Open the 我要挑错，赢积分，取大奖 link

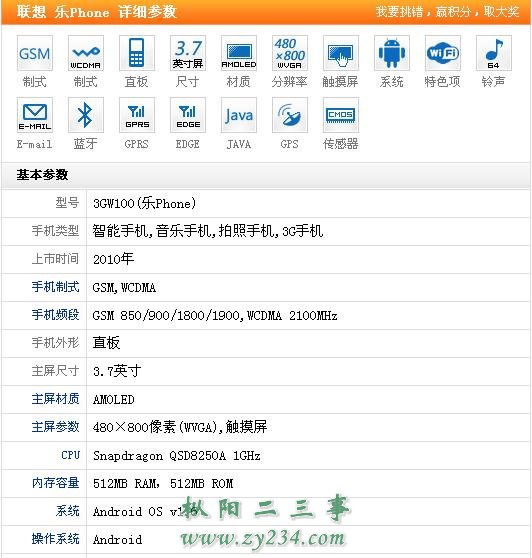[x=447, y=12]
